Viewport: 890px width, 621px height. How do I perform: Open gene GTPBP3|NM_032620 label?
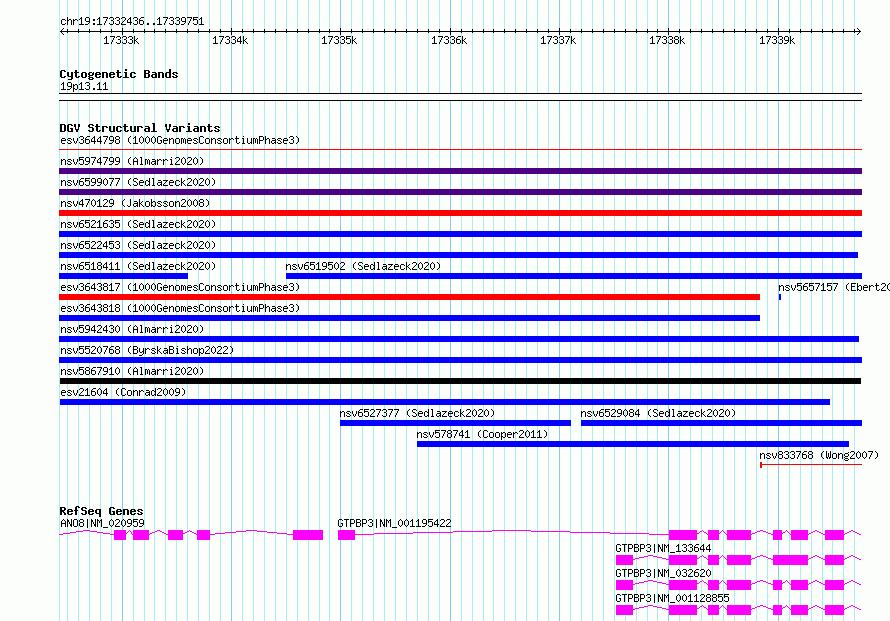(663, 573)
